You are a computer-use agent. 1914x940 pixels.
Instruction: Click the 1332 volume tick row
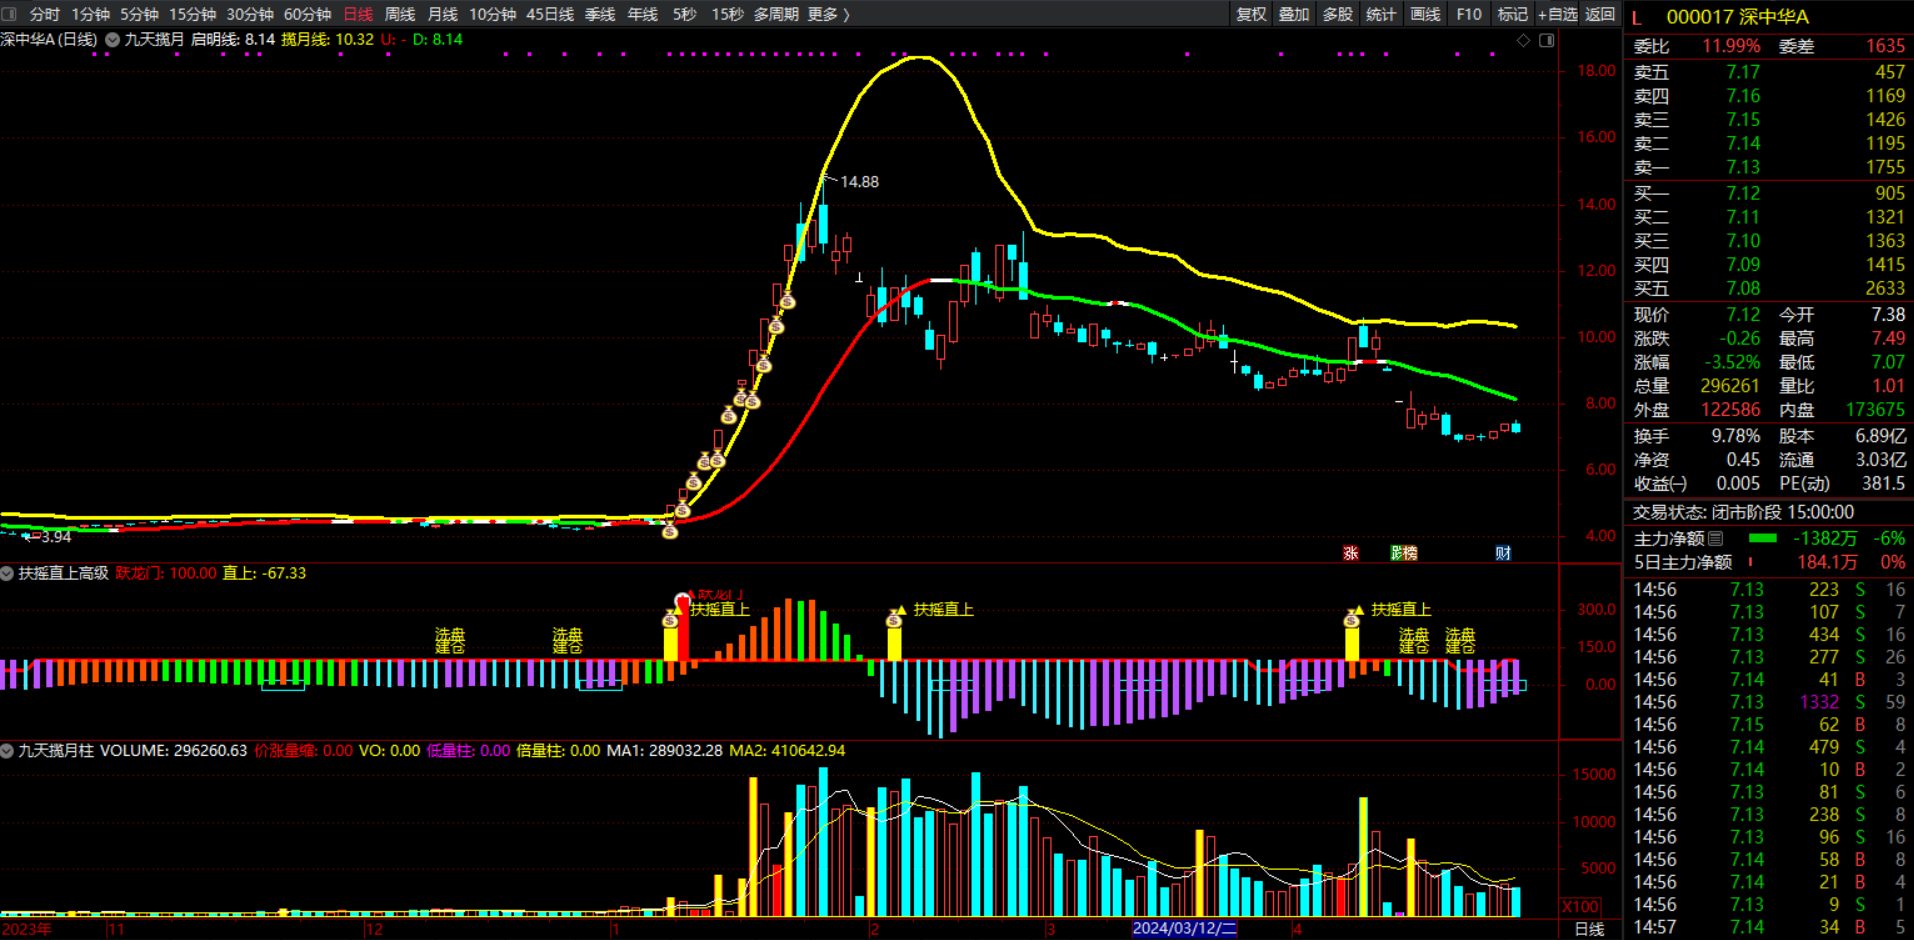[1769, 702]
